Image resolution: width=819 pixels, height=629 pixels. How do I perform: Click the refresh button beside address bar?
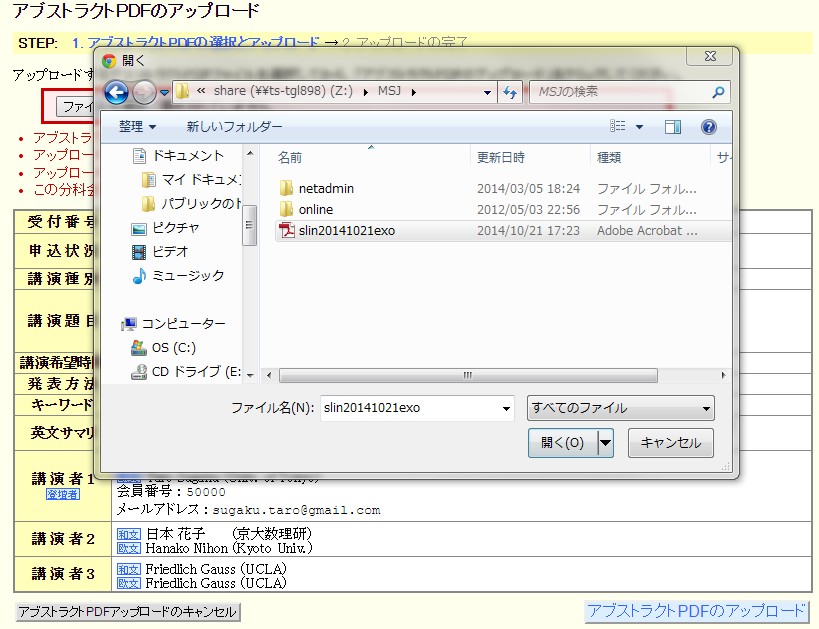510,92
